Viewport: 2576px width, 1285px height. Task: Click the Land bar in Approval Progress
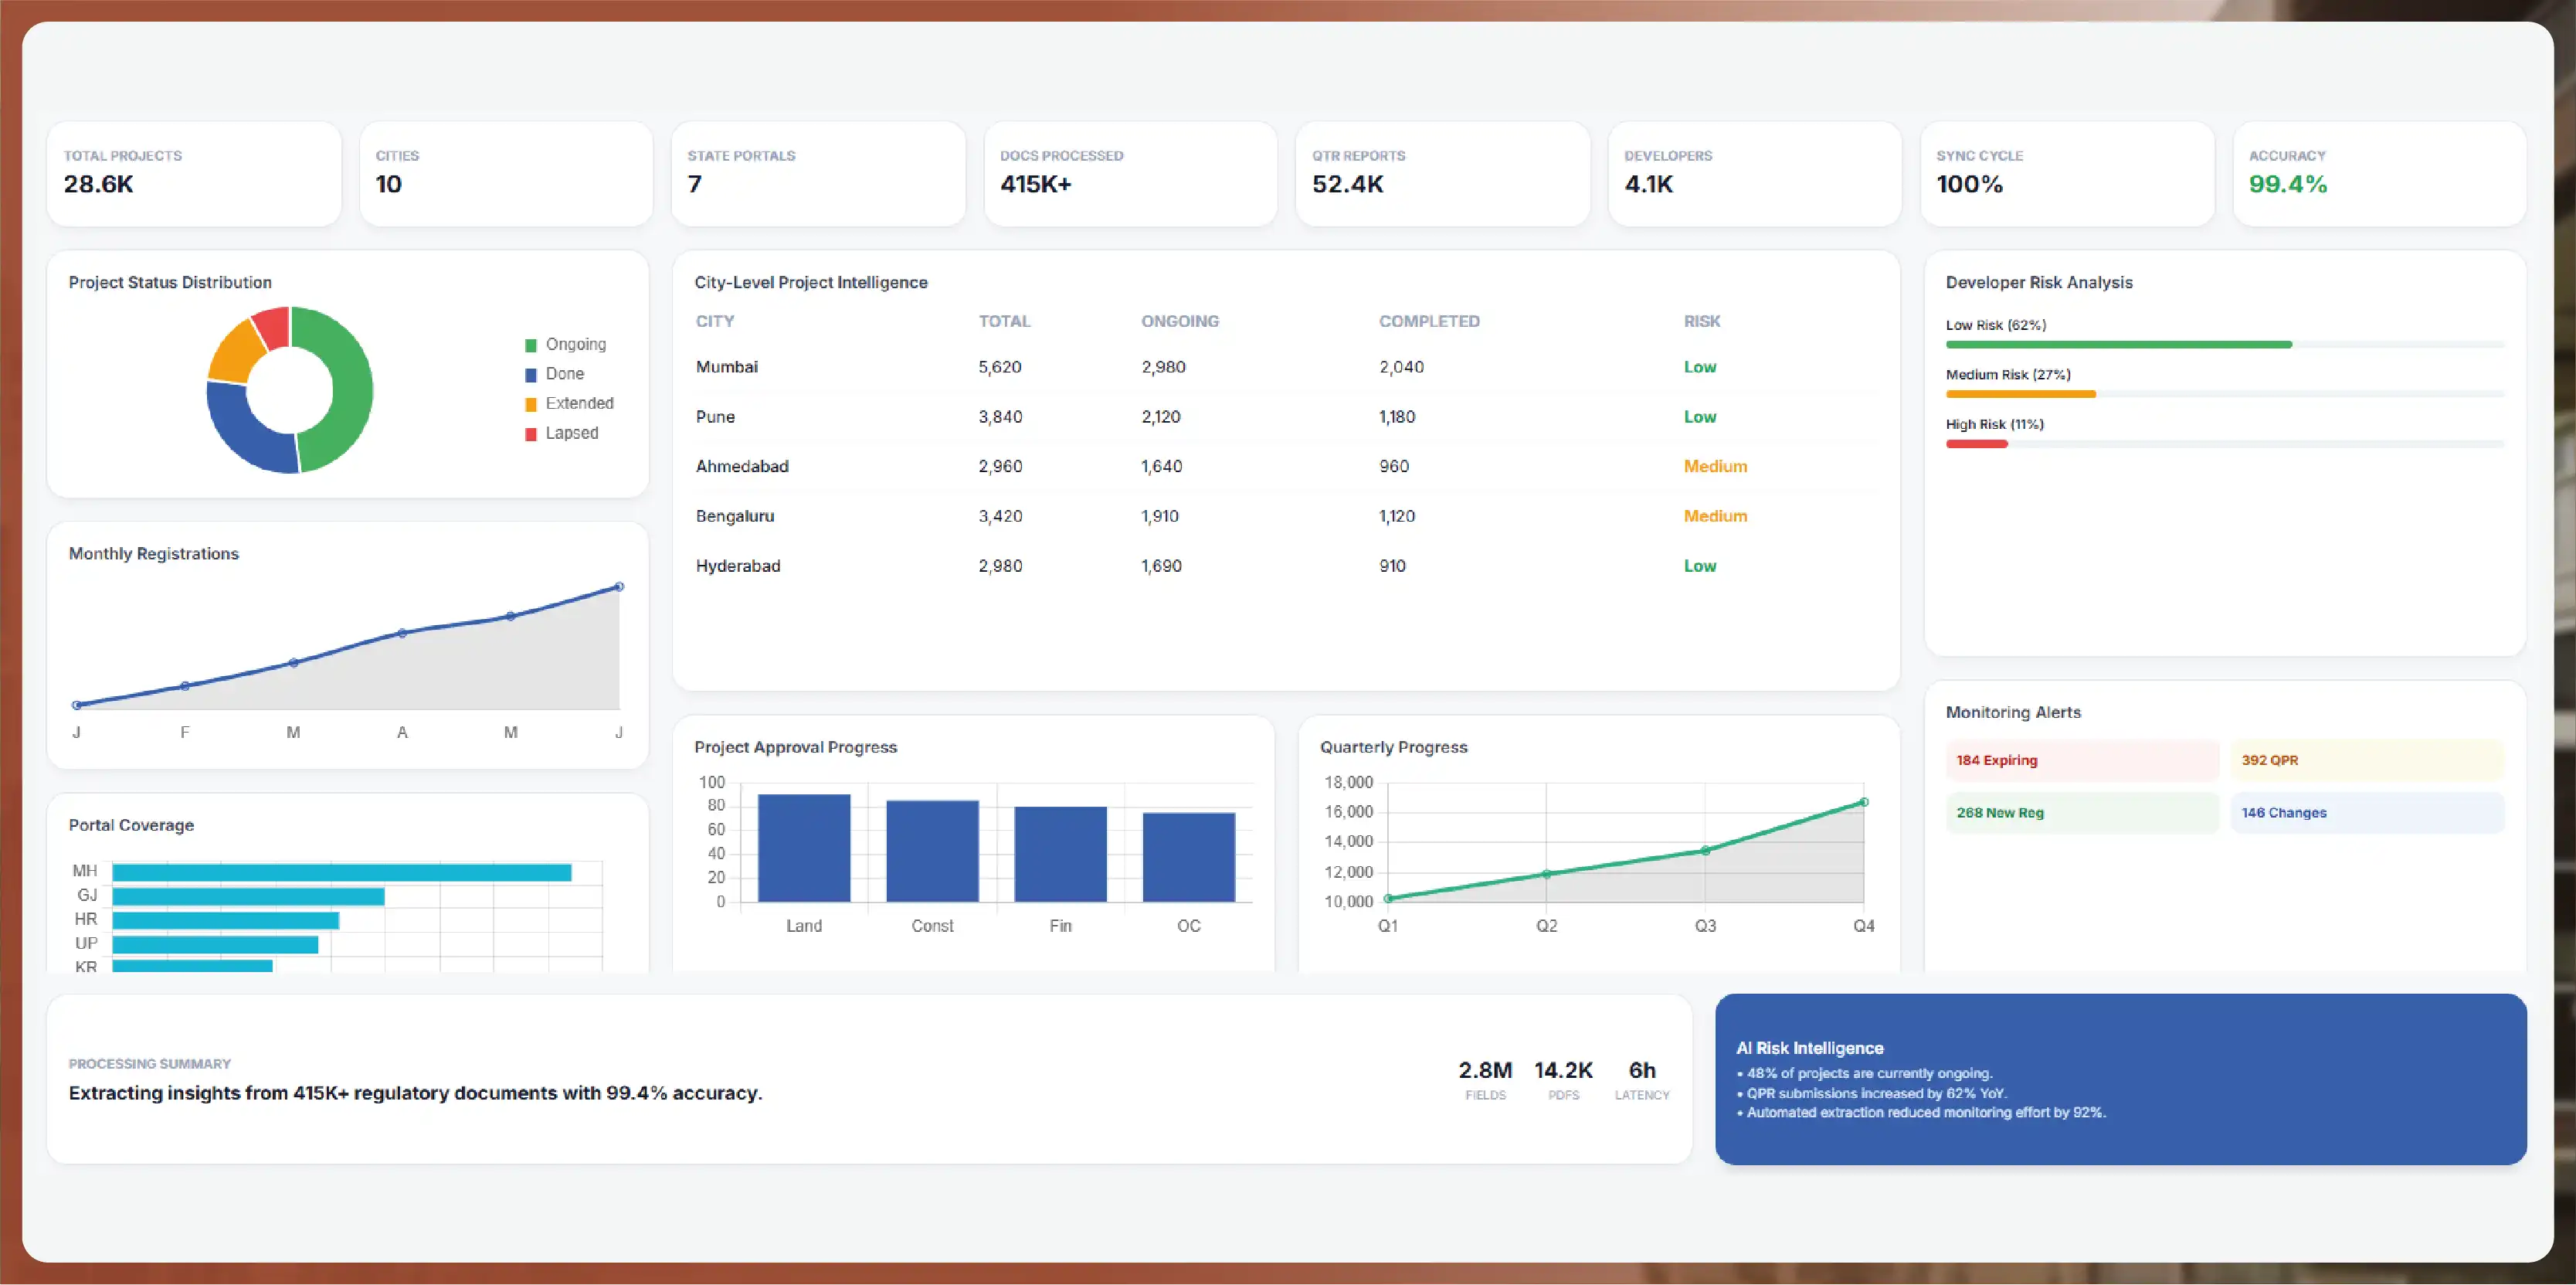(804, 848)
